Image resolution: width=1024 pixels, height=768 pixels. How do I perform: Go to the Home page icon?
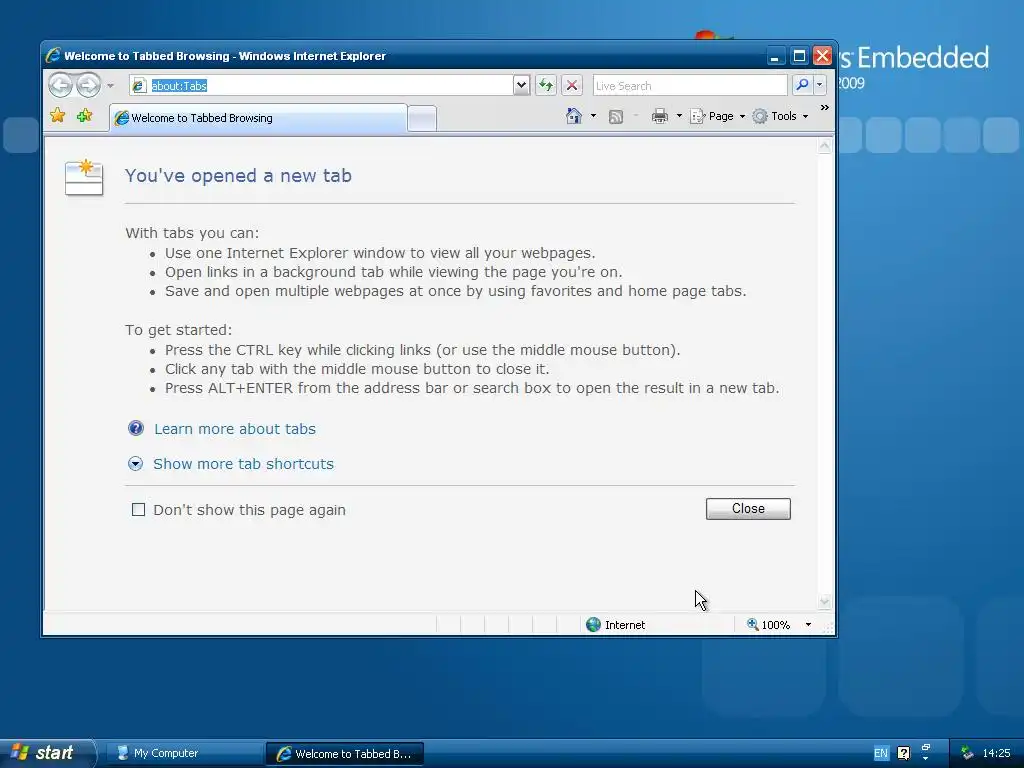pyautogui.click(x=573, y=116)
